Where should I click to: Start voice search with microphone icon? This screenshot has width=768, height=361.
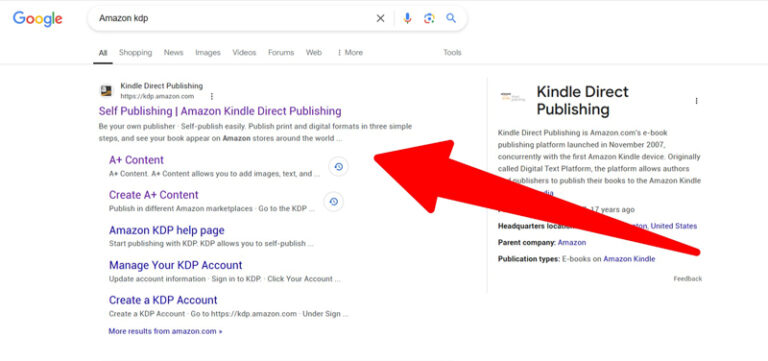pos(407,19)
